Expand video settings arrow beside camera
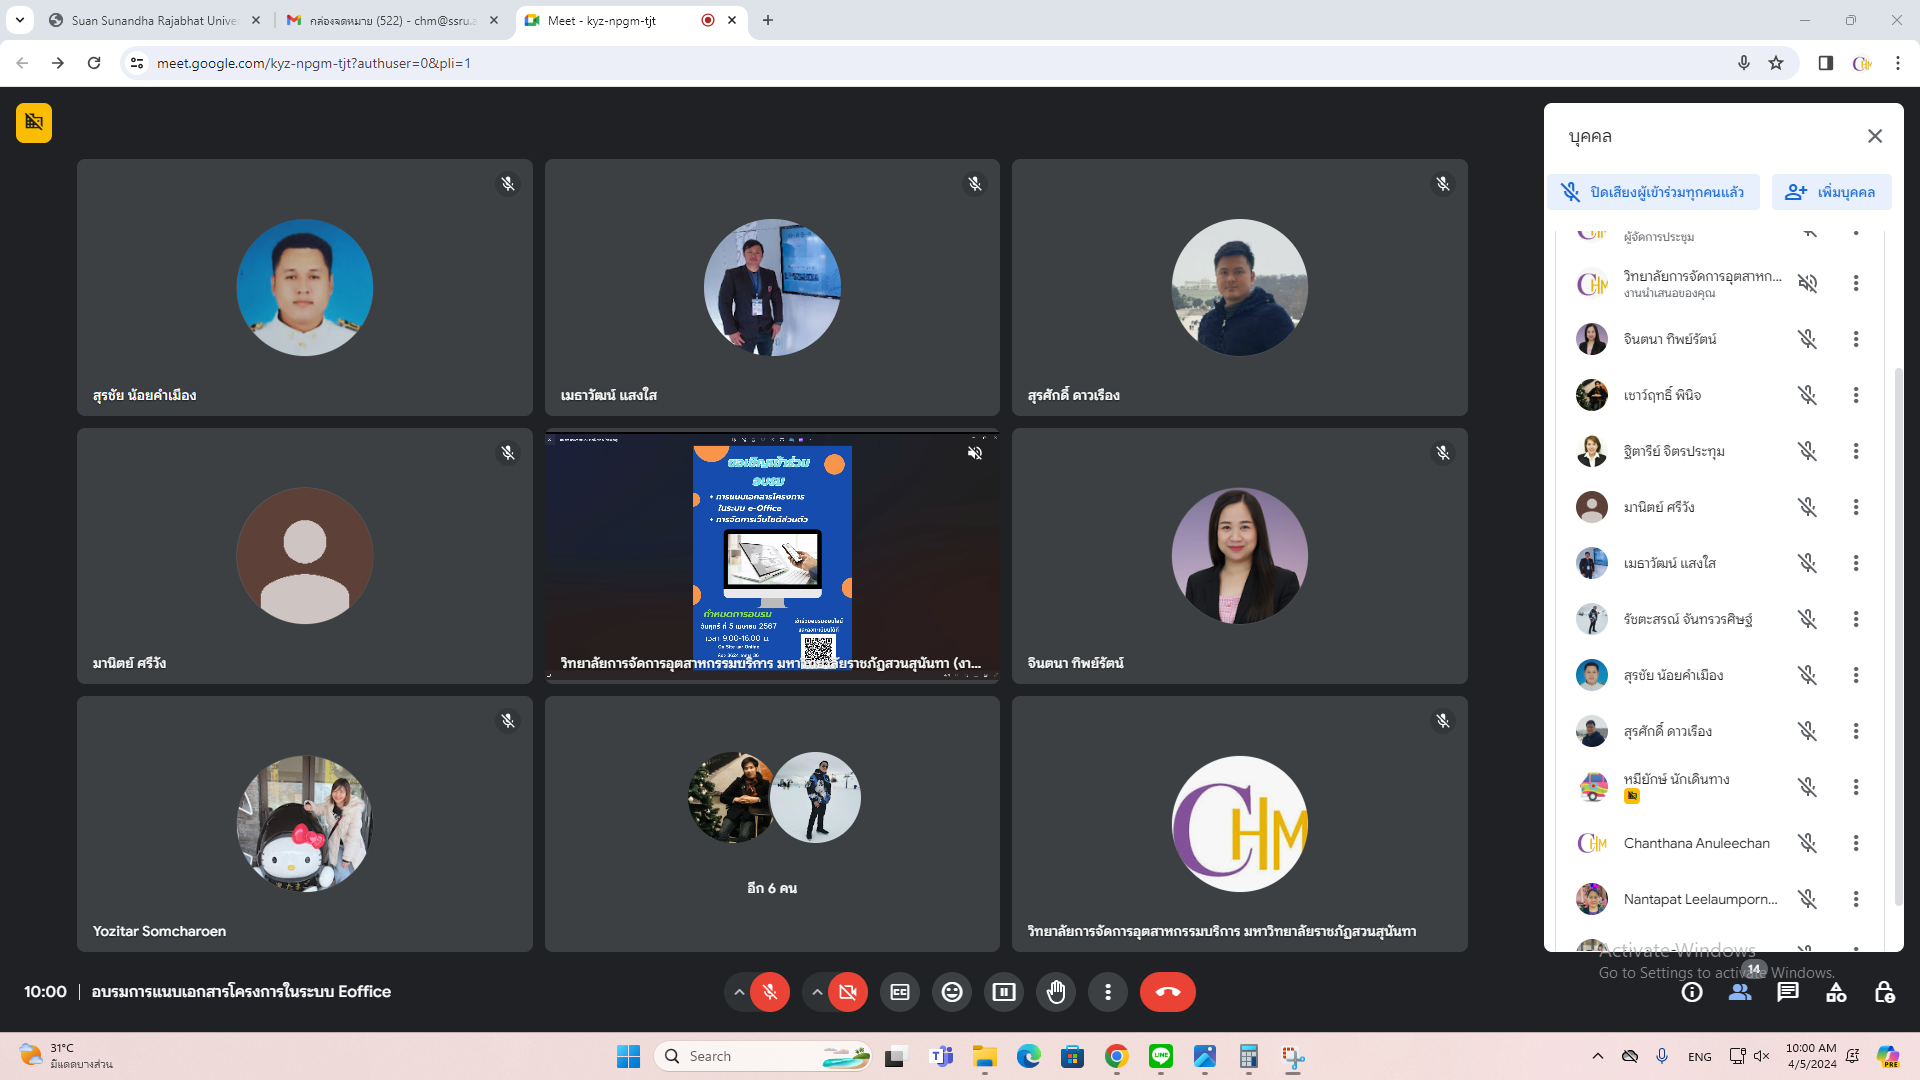 pyautogui.click(x=817, y=992)
